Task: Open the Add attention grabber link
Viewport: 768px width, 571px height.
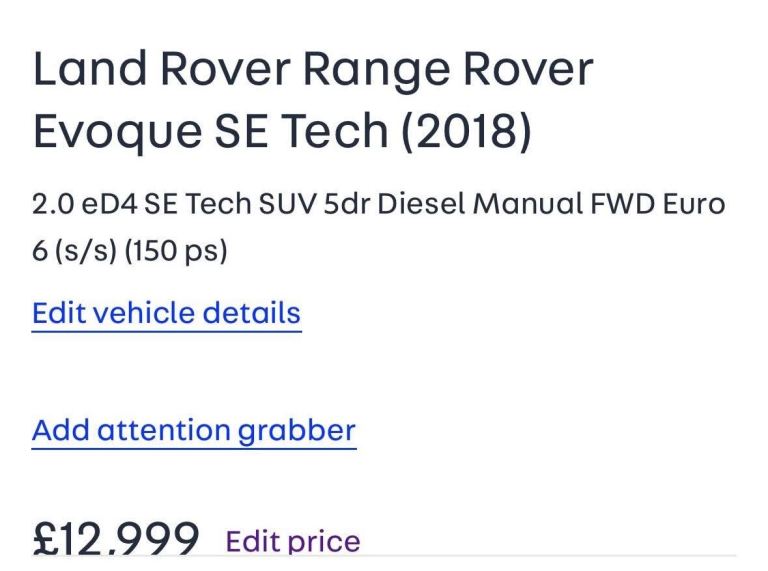Action: [x=194, y=430]
